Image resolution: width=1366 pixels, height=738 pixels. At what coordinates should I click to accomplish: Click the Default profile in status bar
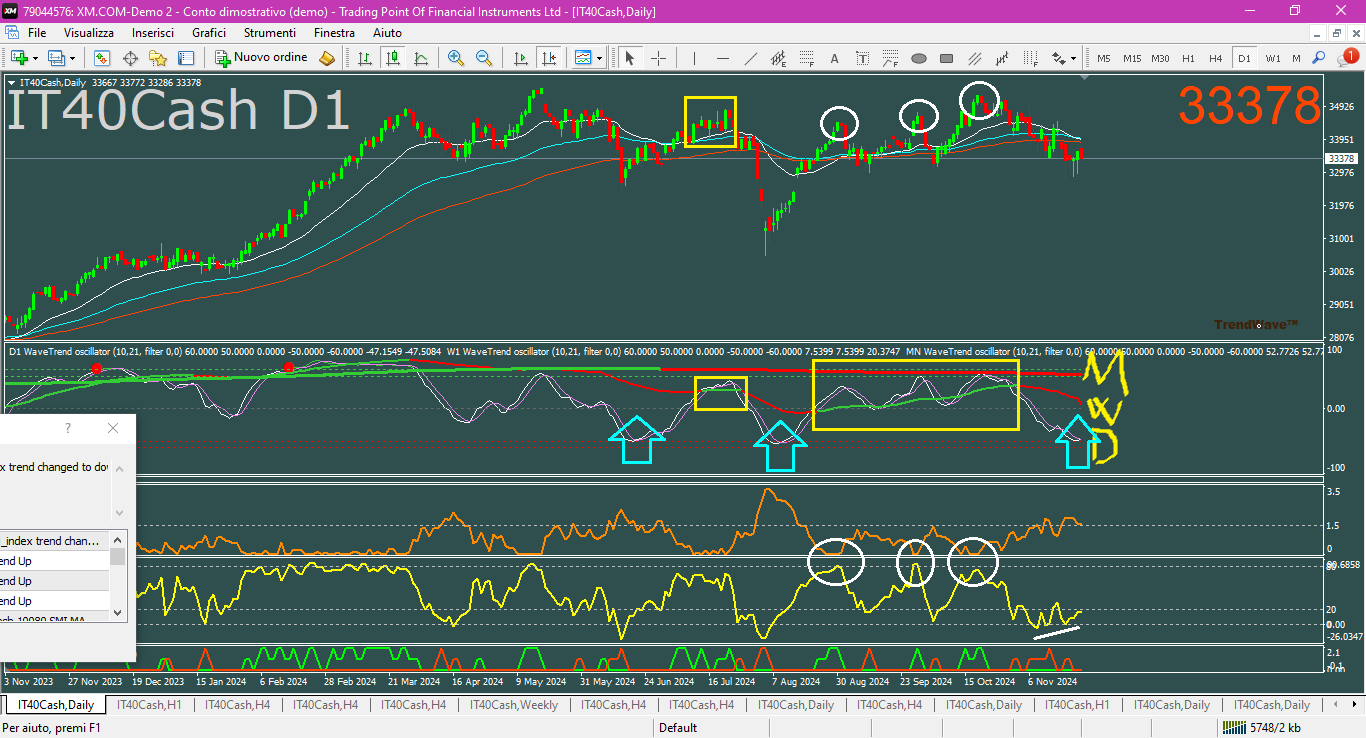pos(678,728)
